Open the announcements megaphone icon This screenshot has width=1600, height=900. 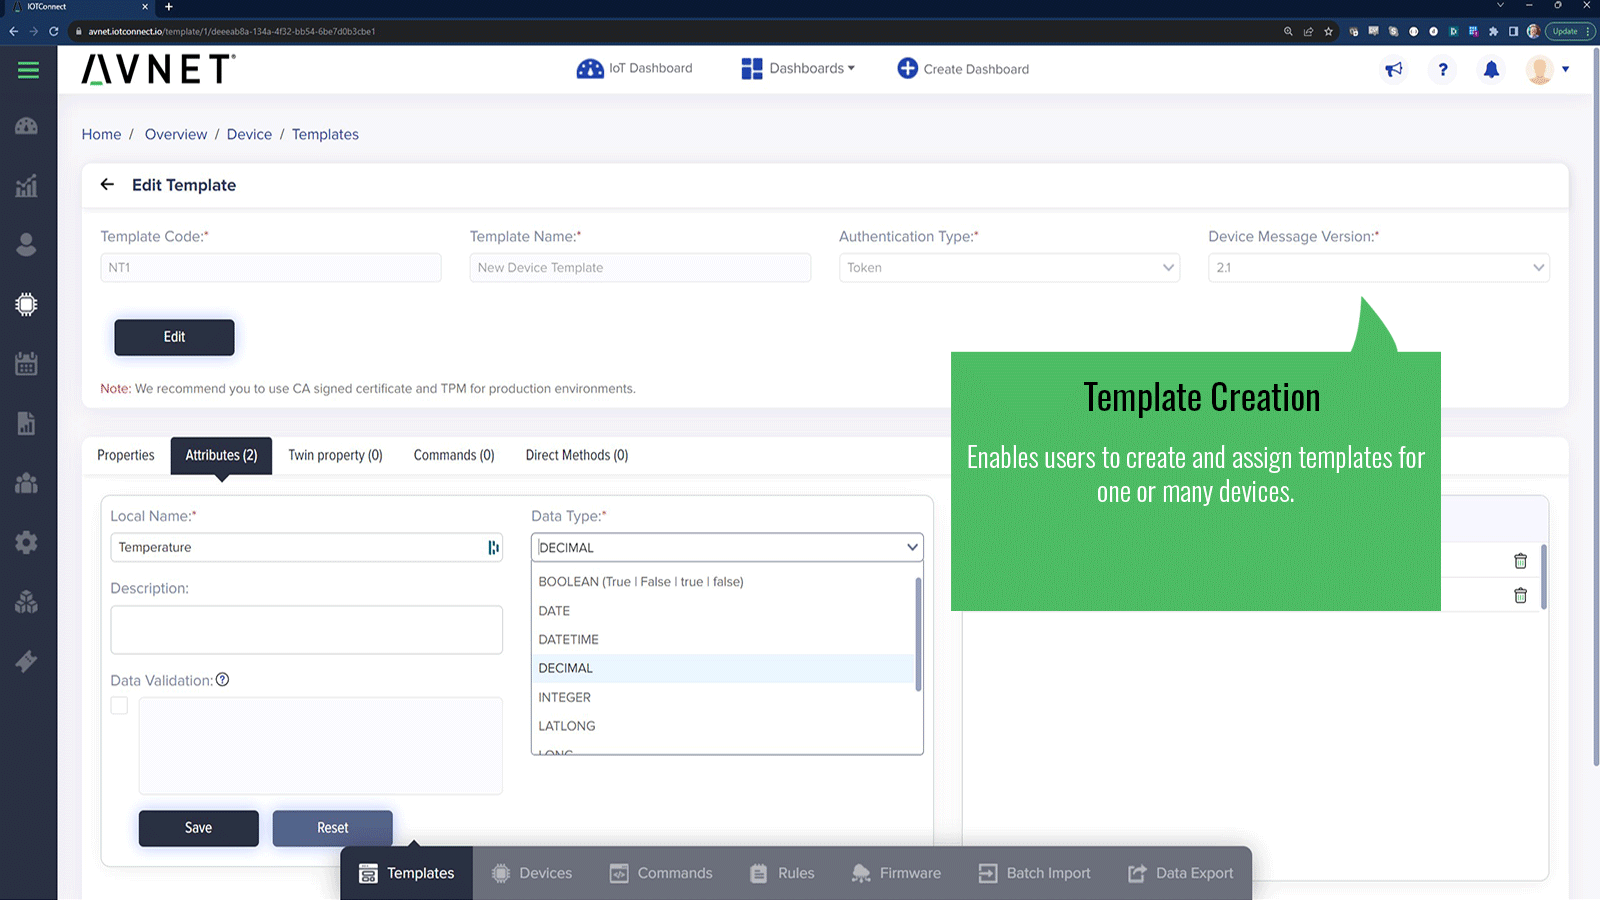tap(1394, 69)
